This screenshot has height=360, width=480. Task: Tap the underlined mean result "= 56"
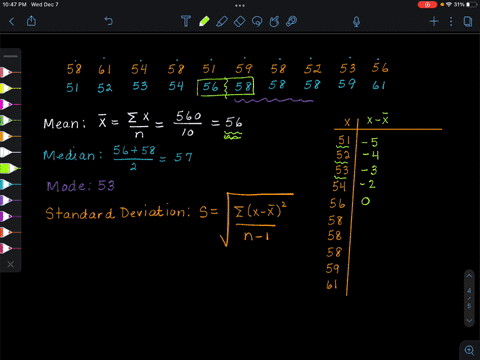(x=227, y=123)
